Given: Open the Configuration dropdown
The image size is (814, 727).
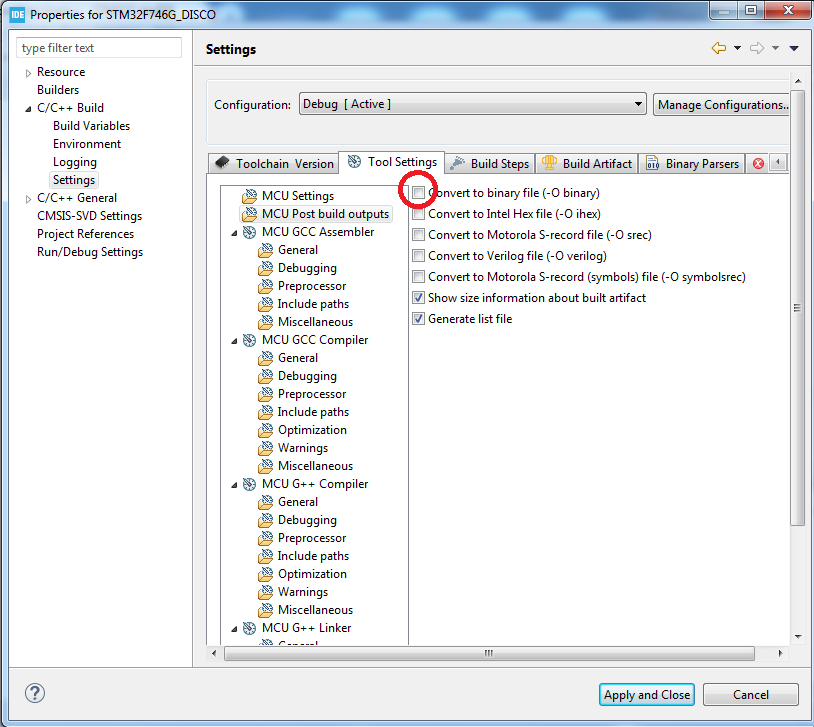Looking at the screenshot, I should coord(472,104).
